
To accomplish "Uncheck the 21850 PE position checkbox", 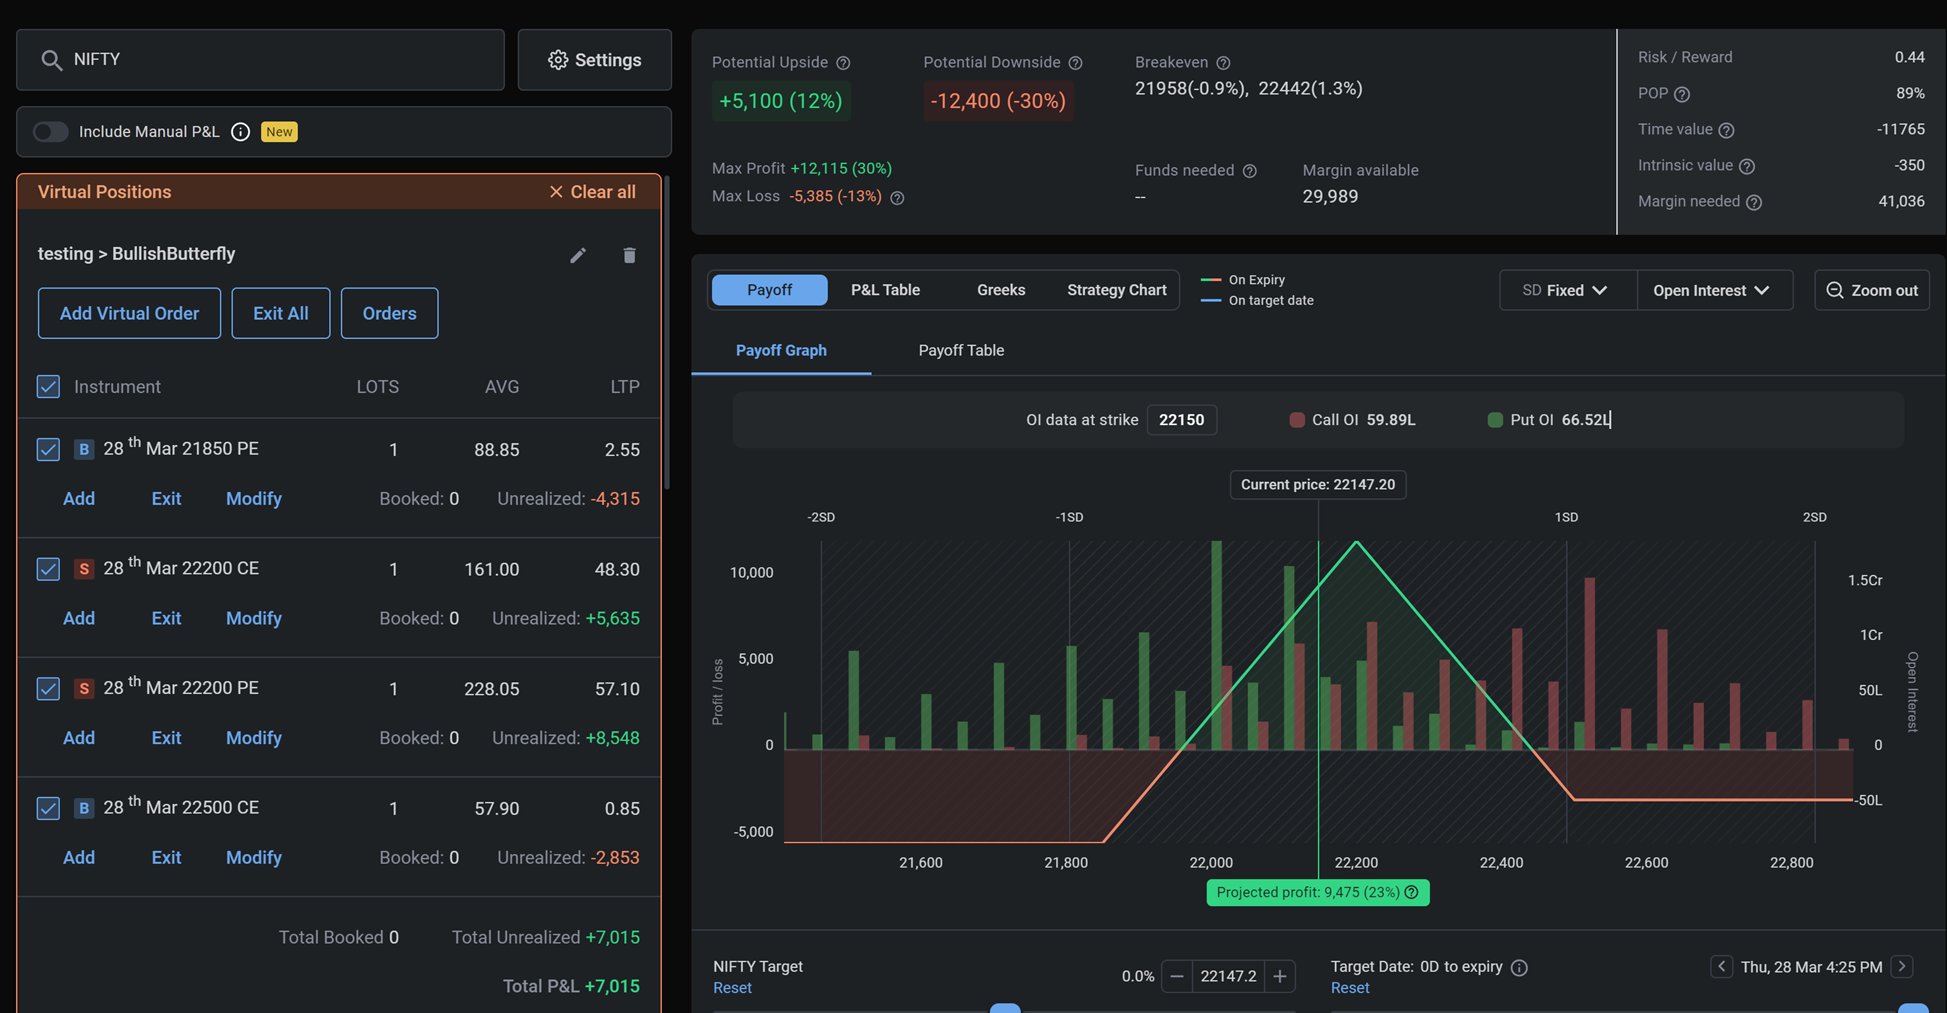I will tap(48, 449).
